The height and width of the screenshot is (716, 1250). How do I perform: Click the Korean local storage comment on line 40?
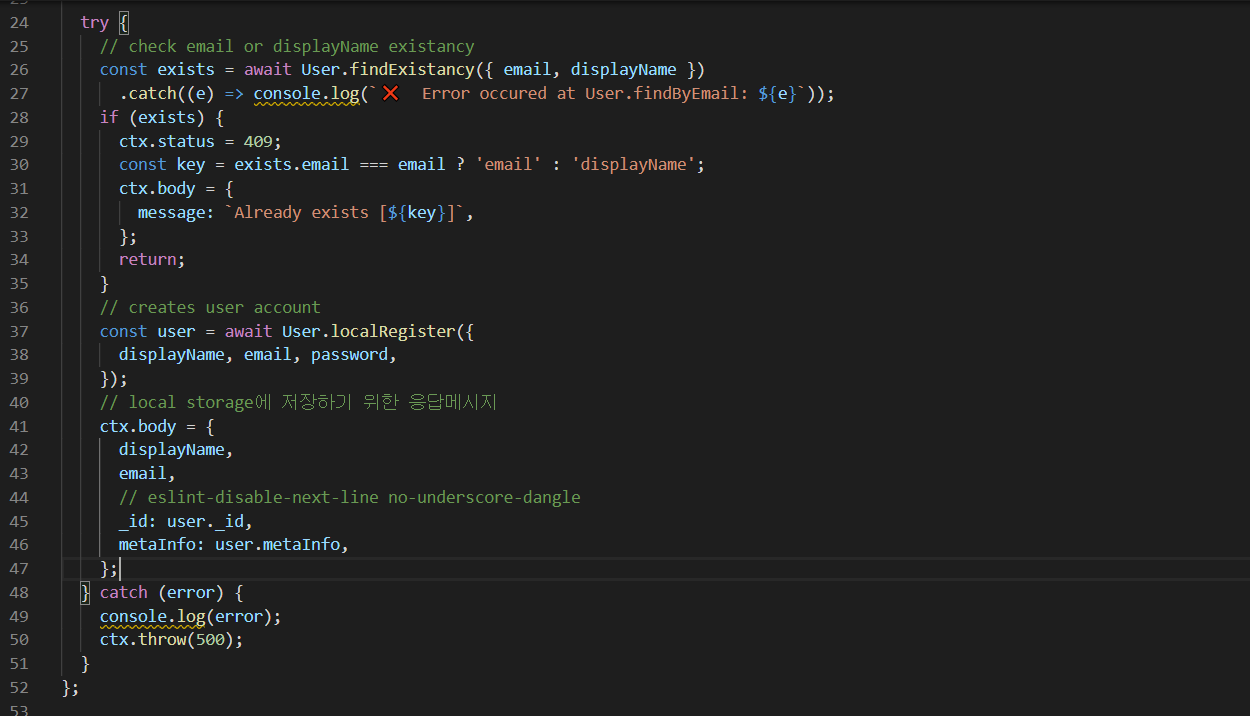click(x=298, y=402)
